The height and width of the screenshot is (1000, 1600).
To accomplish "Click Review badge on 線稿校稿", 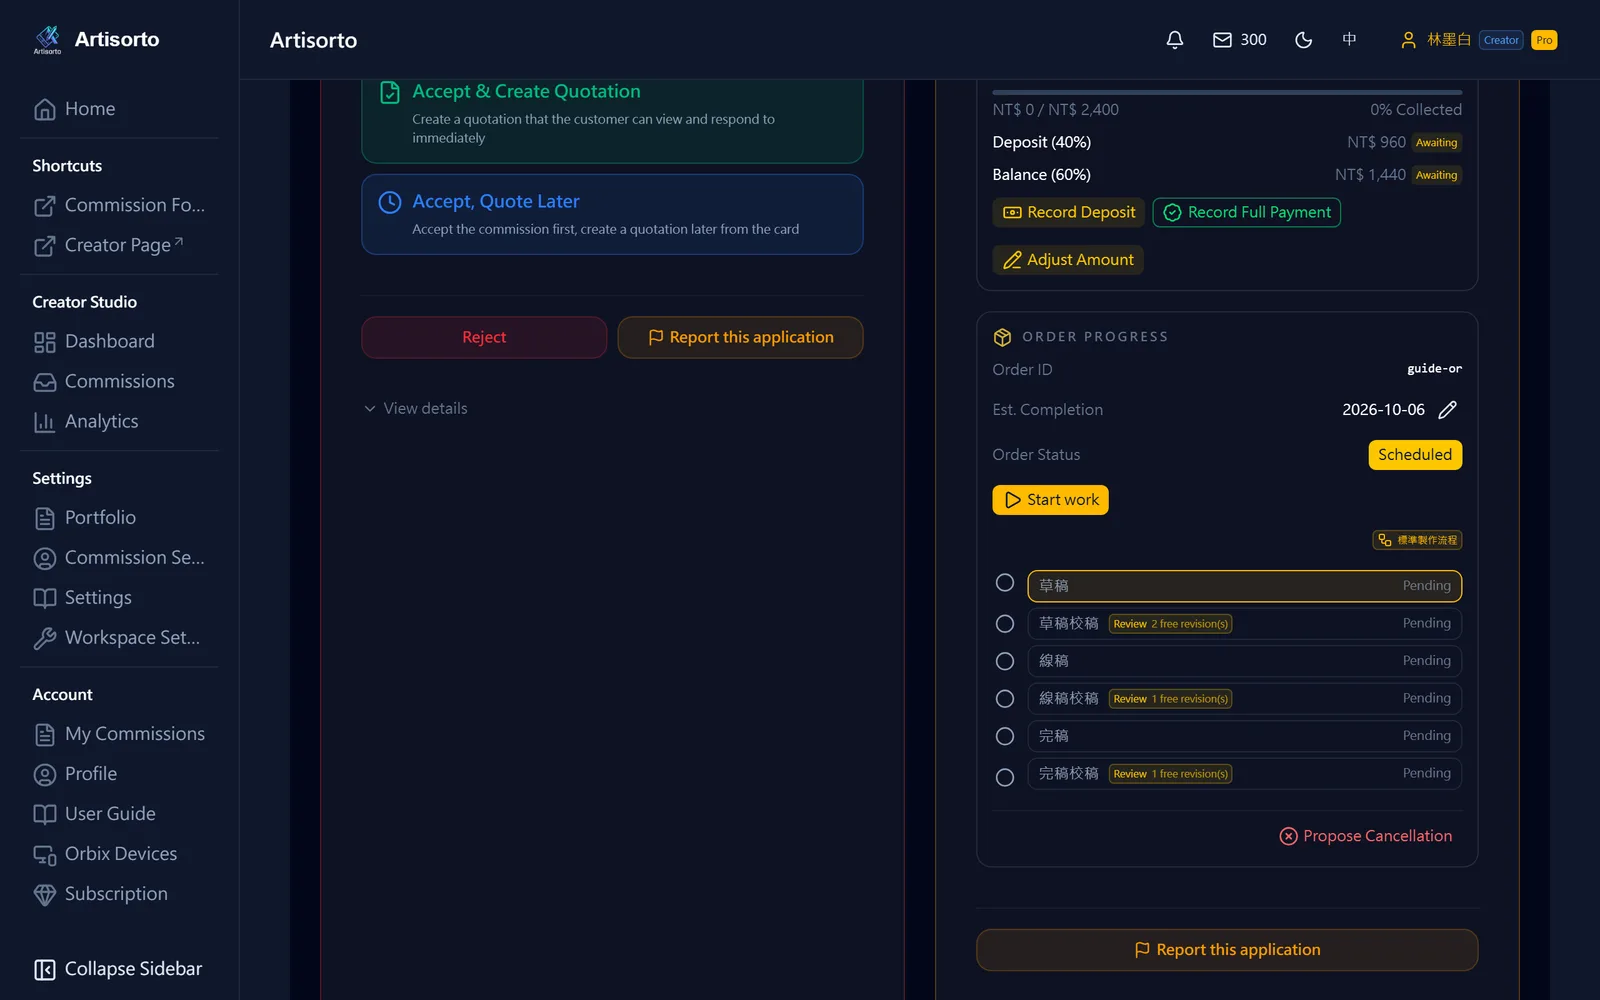I will [x=1170, y=699].
